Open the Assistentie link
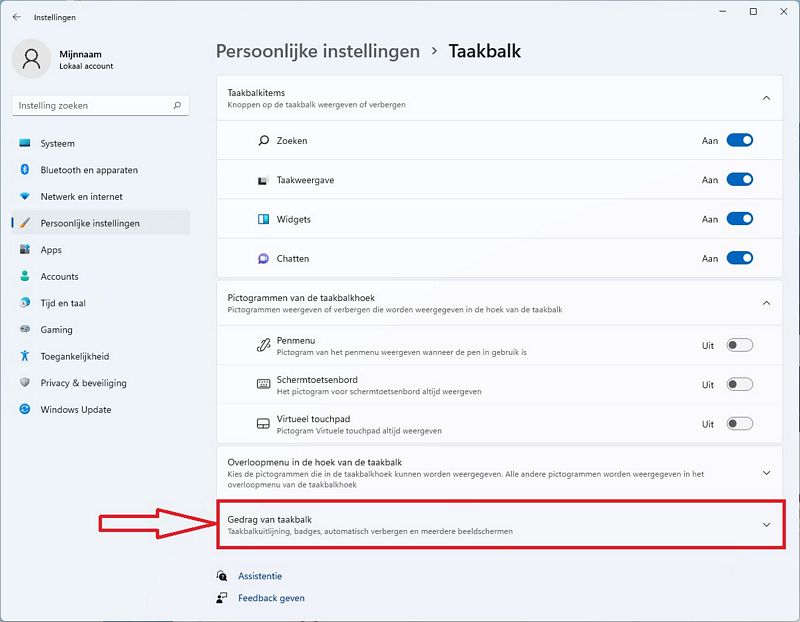The height and width of the screenshot is (622, 800). click(260, 576)
